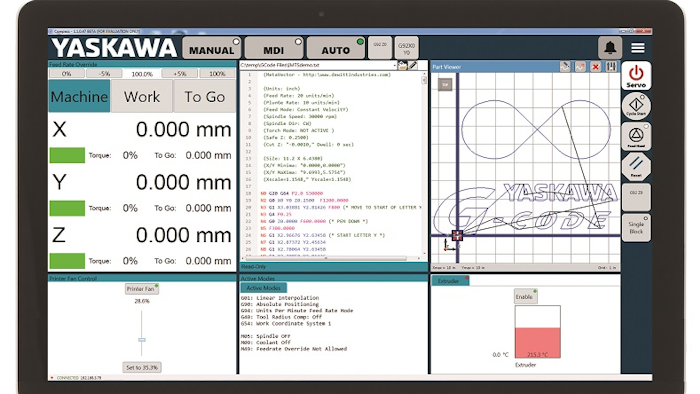The height and width of the screenshot is (394, 700).
Task: Click Set to 35.3% button
Action: [x=142, y=367]
